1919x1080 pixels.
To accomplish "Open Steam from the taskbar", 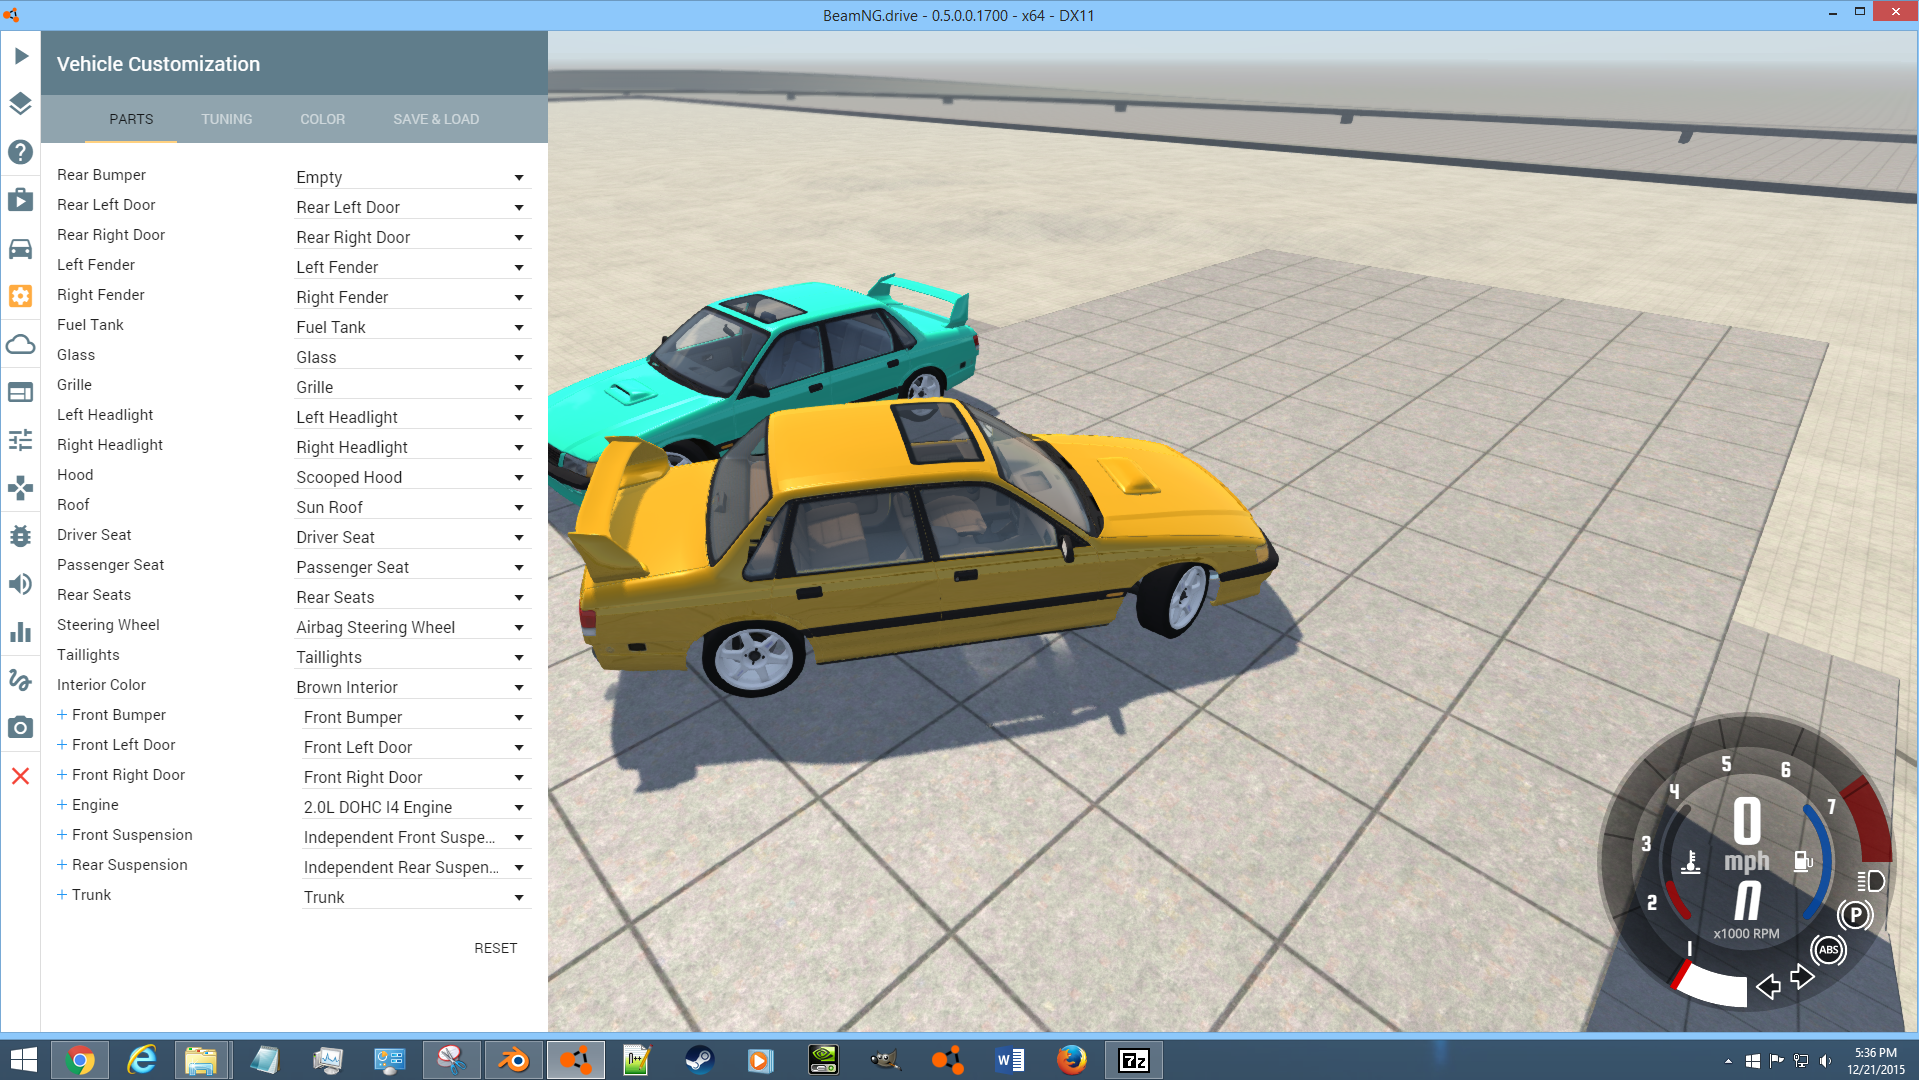I will coord(699,1060).
